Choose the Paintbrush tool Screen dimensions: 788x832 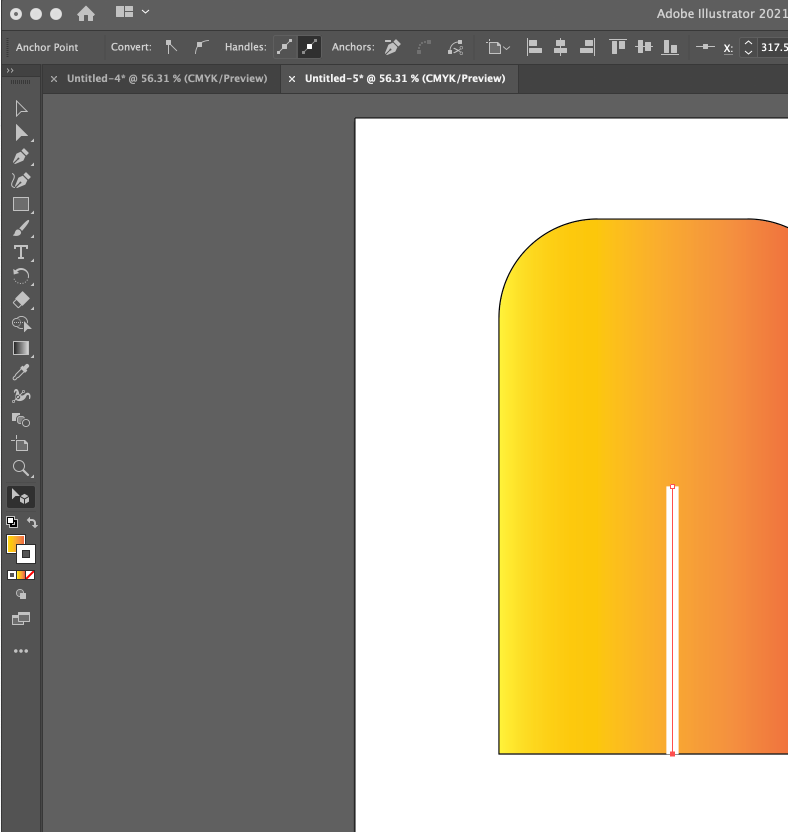coord(20,228)
